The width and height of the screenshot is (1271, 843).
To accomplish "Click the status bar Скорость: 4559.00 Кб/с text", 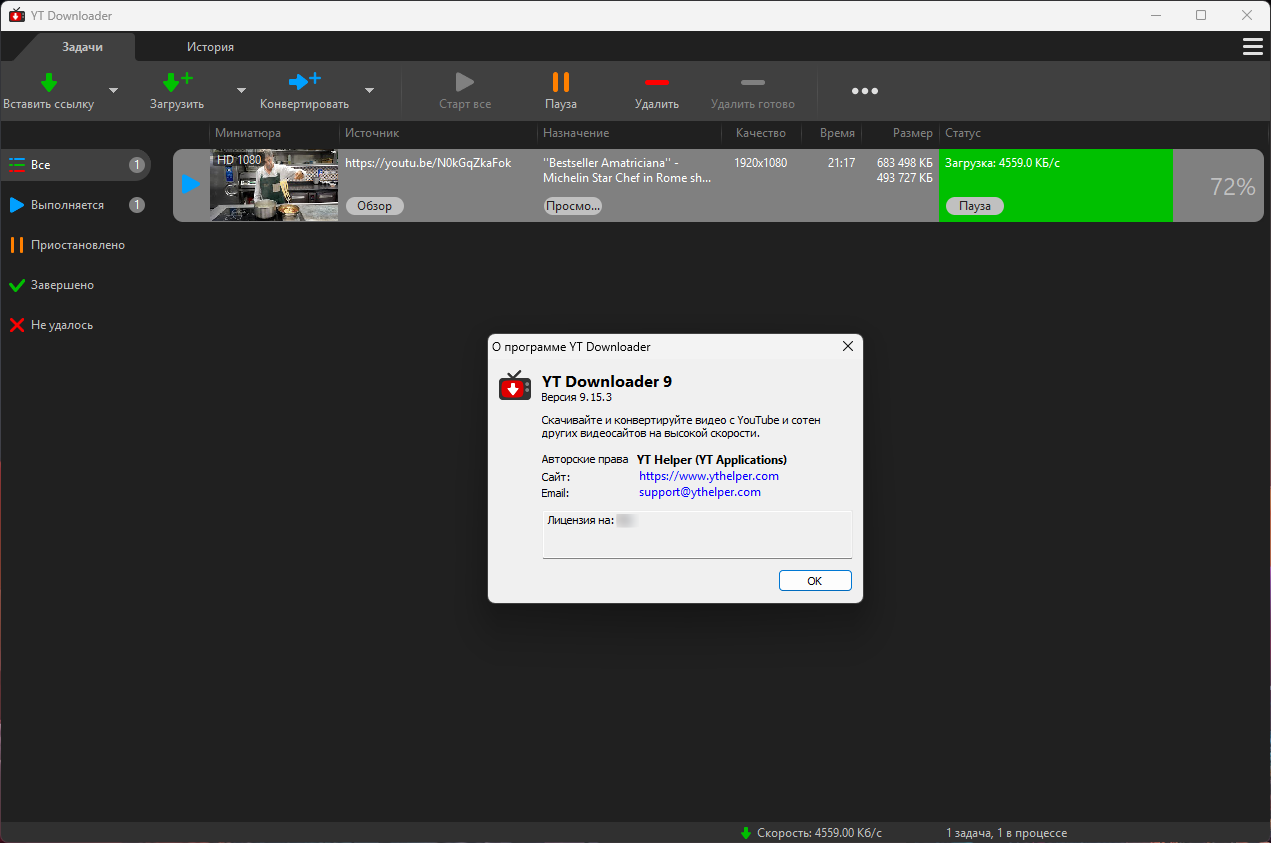I will pyautogui.click(x=819, y=833).
